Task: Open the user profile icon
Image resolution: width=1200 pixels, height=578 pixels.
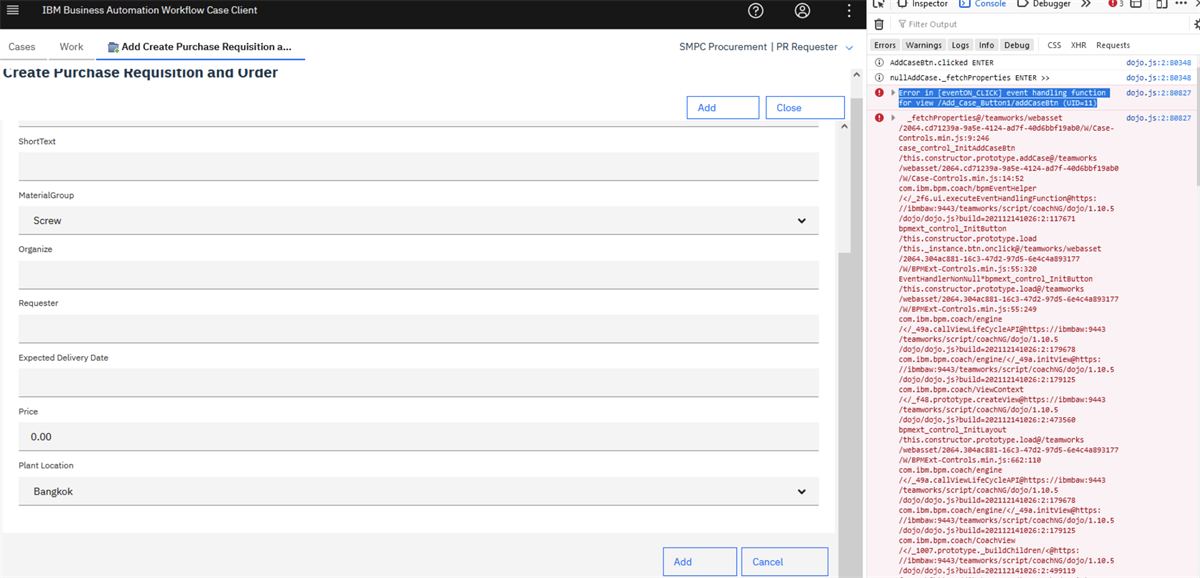Action: pyautogui.click(x=802, y=11)
